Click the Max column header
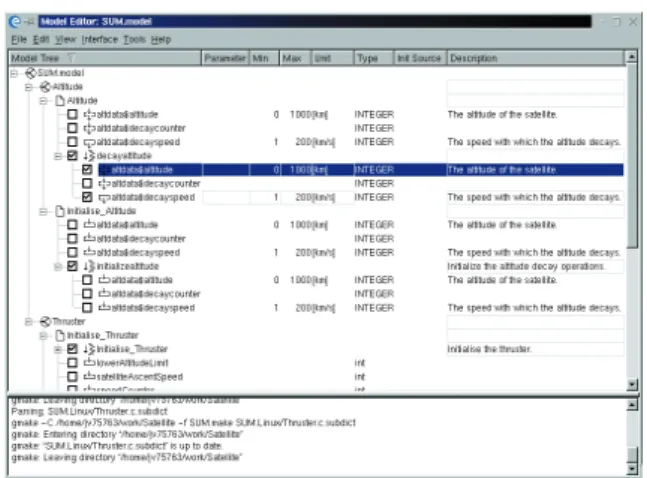The height and width of the screenshot is (478, 647). [295, 58]
